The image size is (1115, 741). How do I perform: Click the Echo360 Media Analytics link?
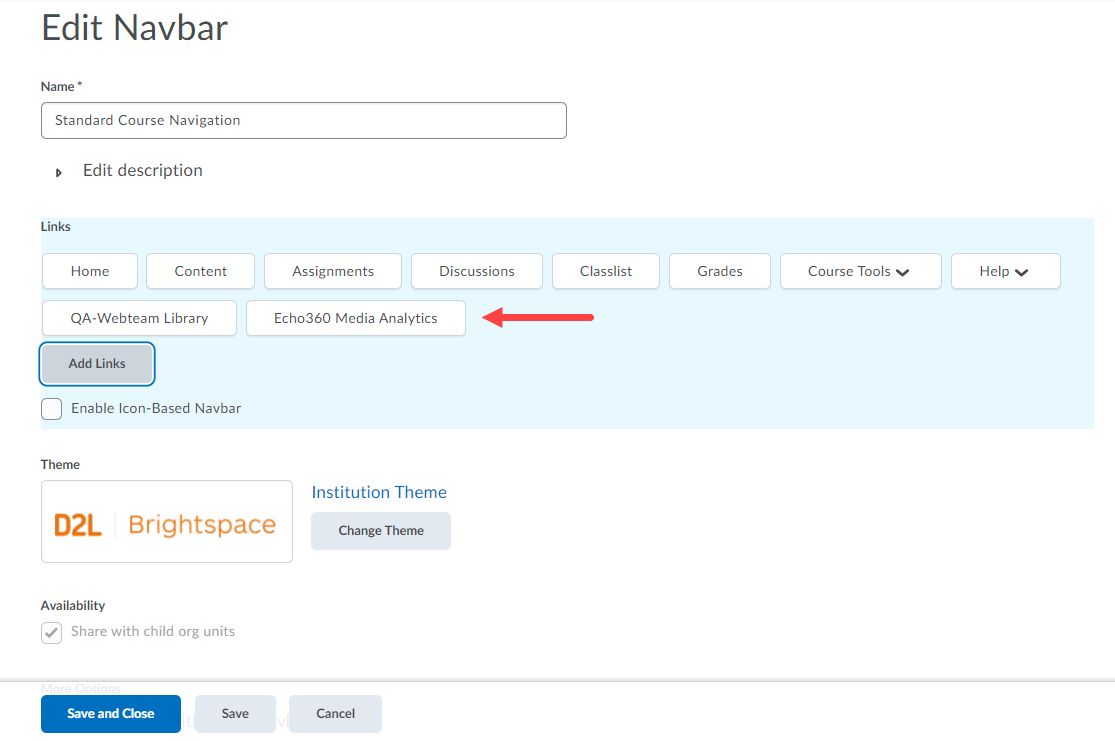[x=356, y=318]
